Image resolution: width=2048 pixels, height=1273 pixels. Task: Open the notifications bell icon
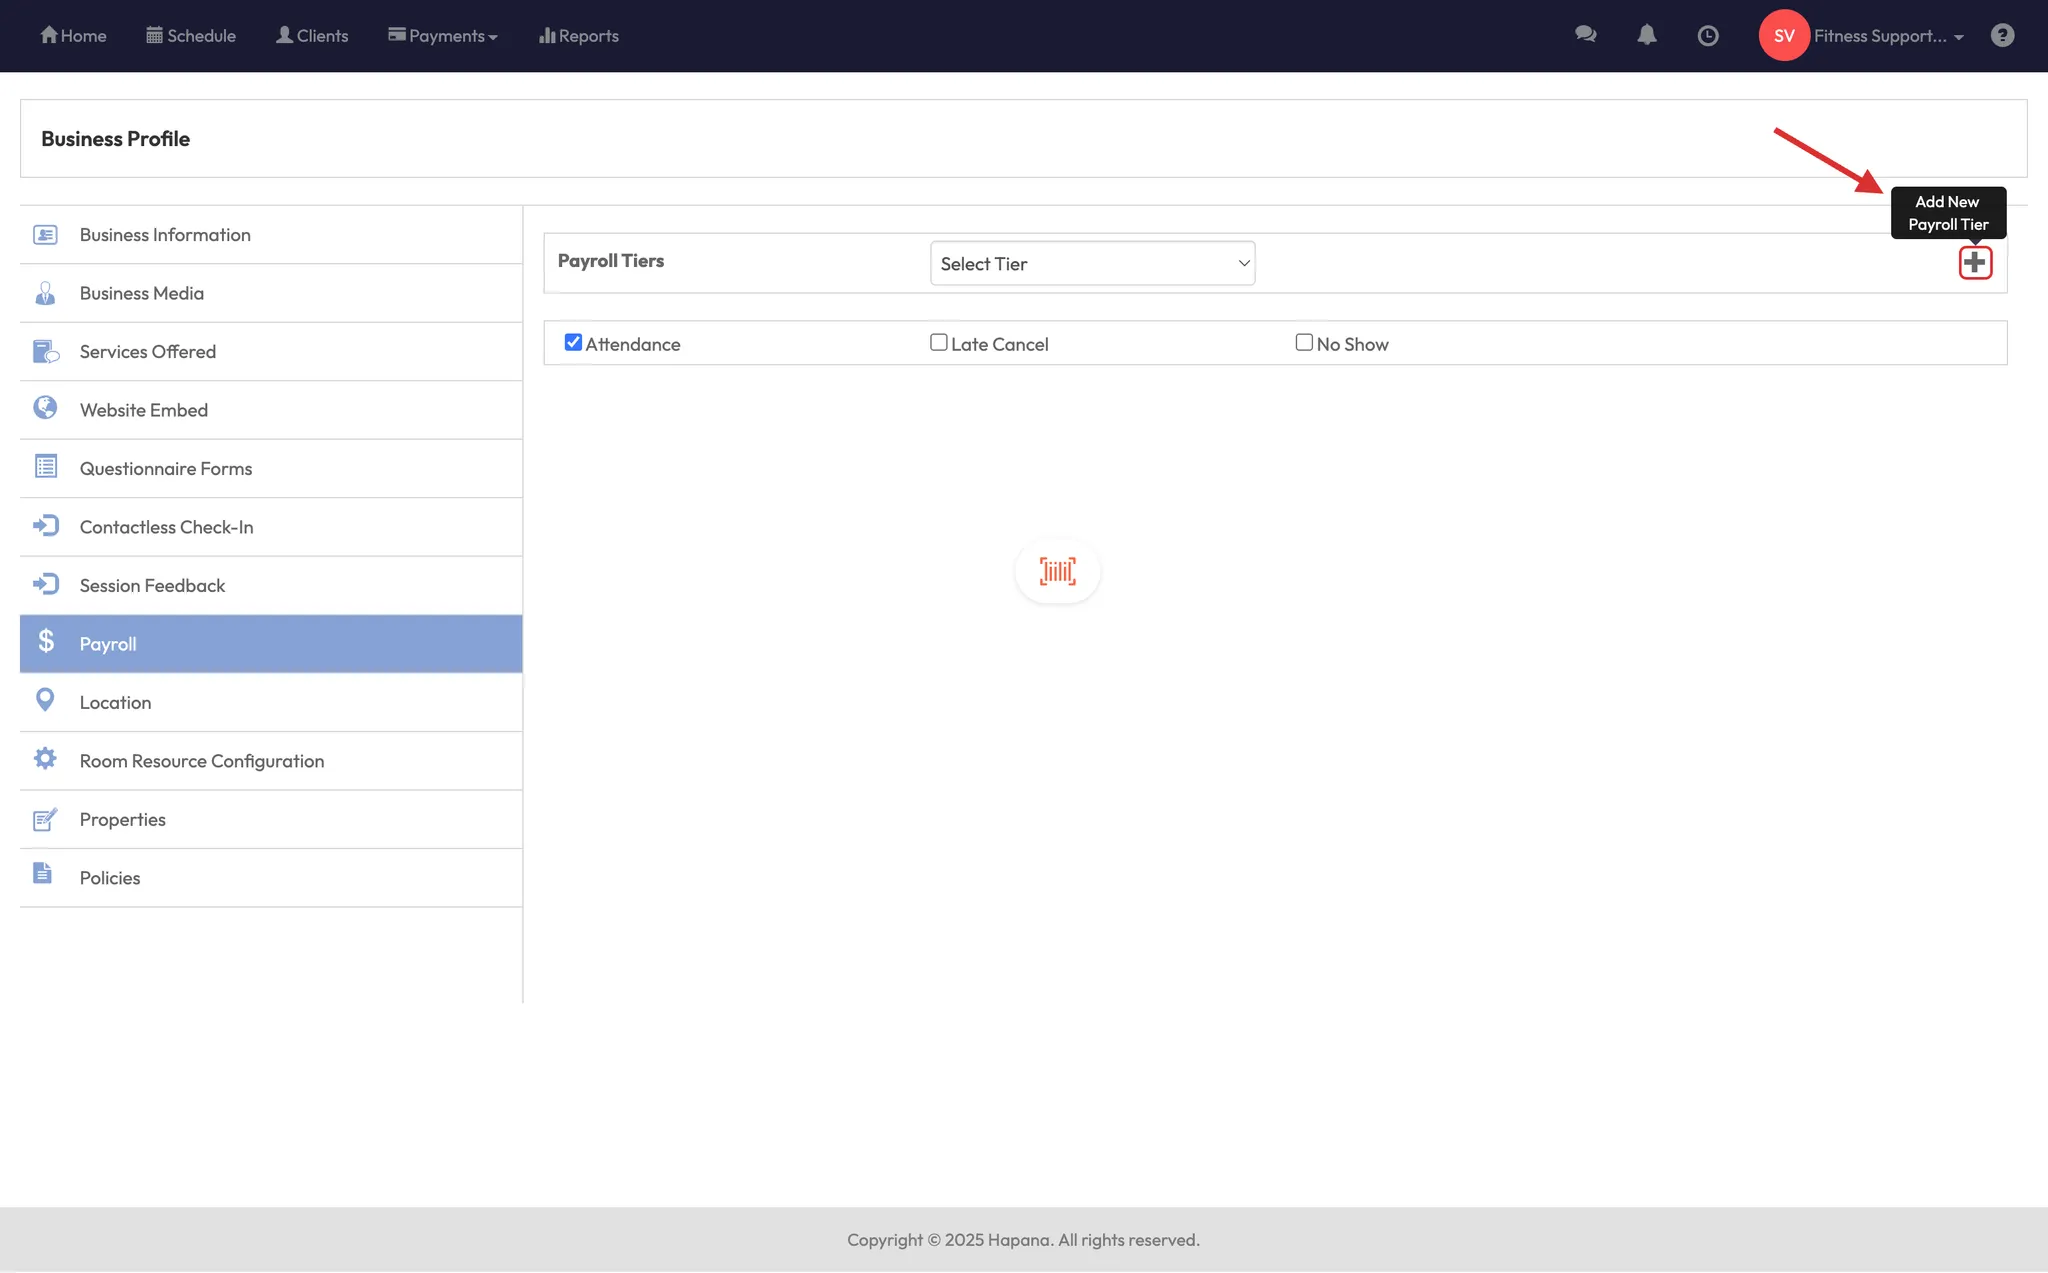1646,35
